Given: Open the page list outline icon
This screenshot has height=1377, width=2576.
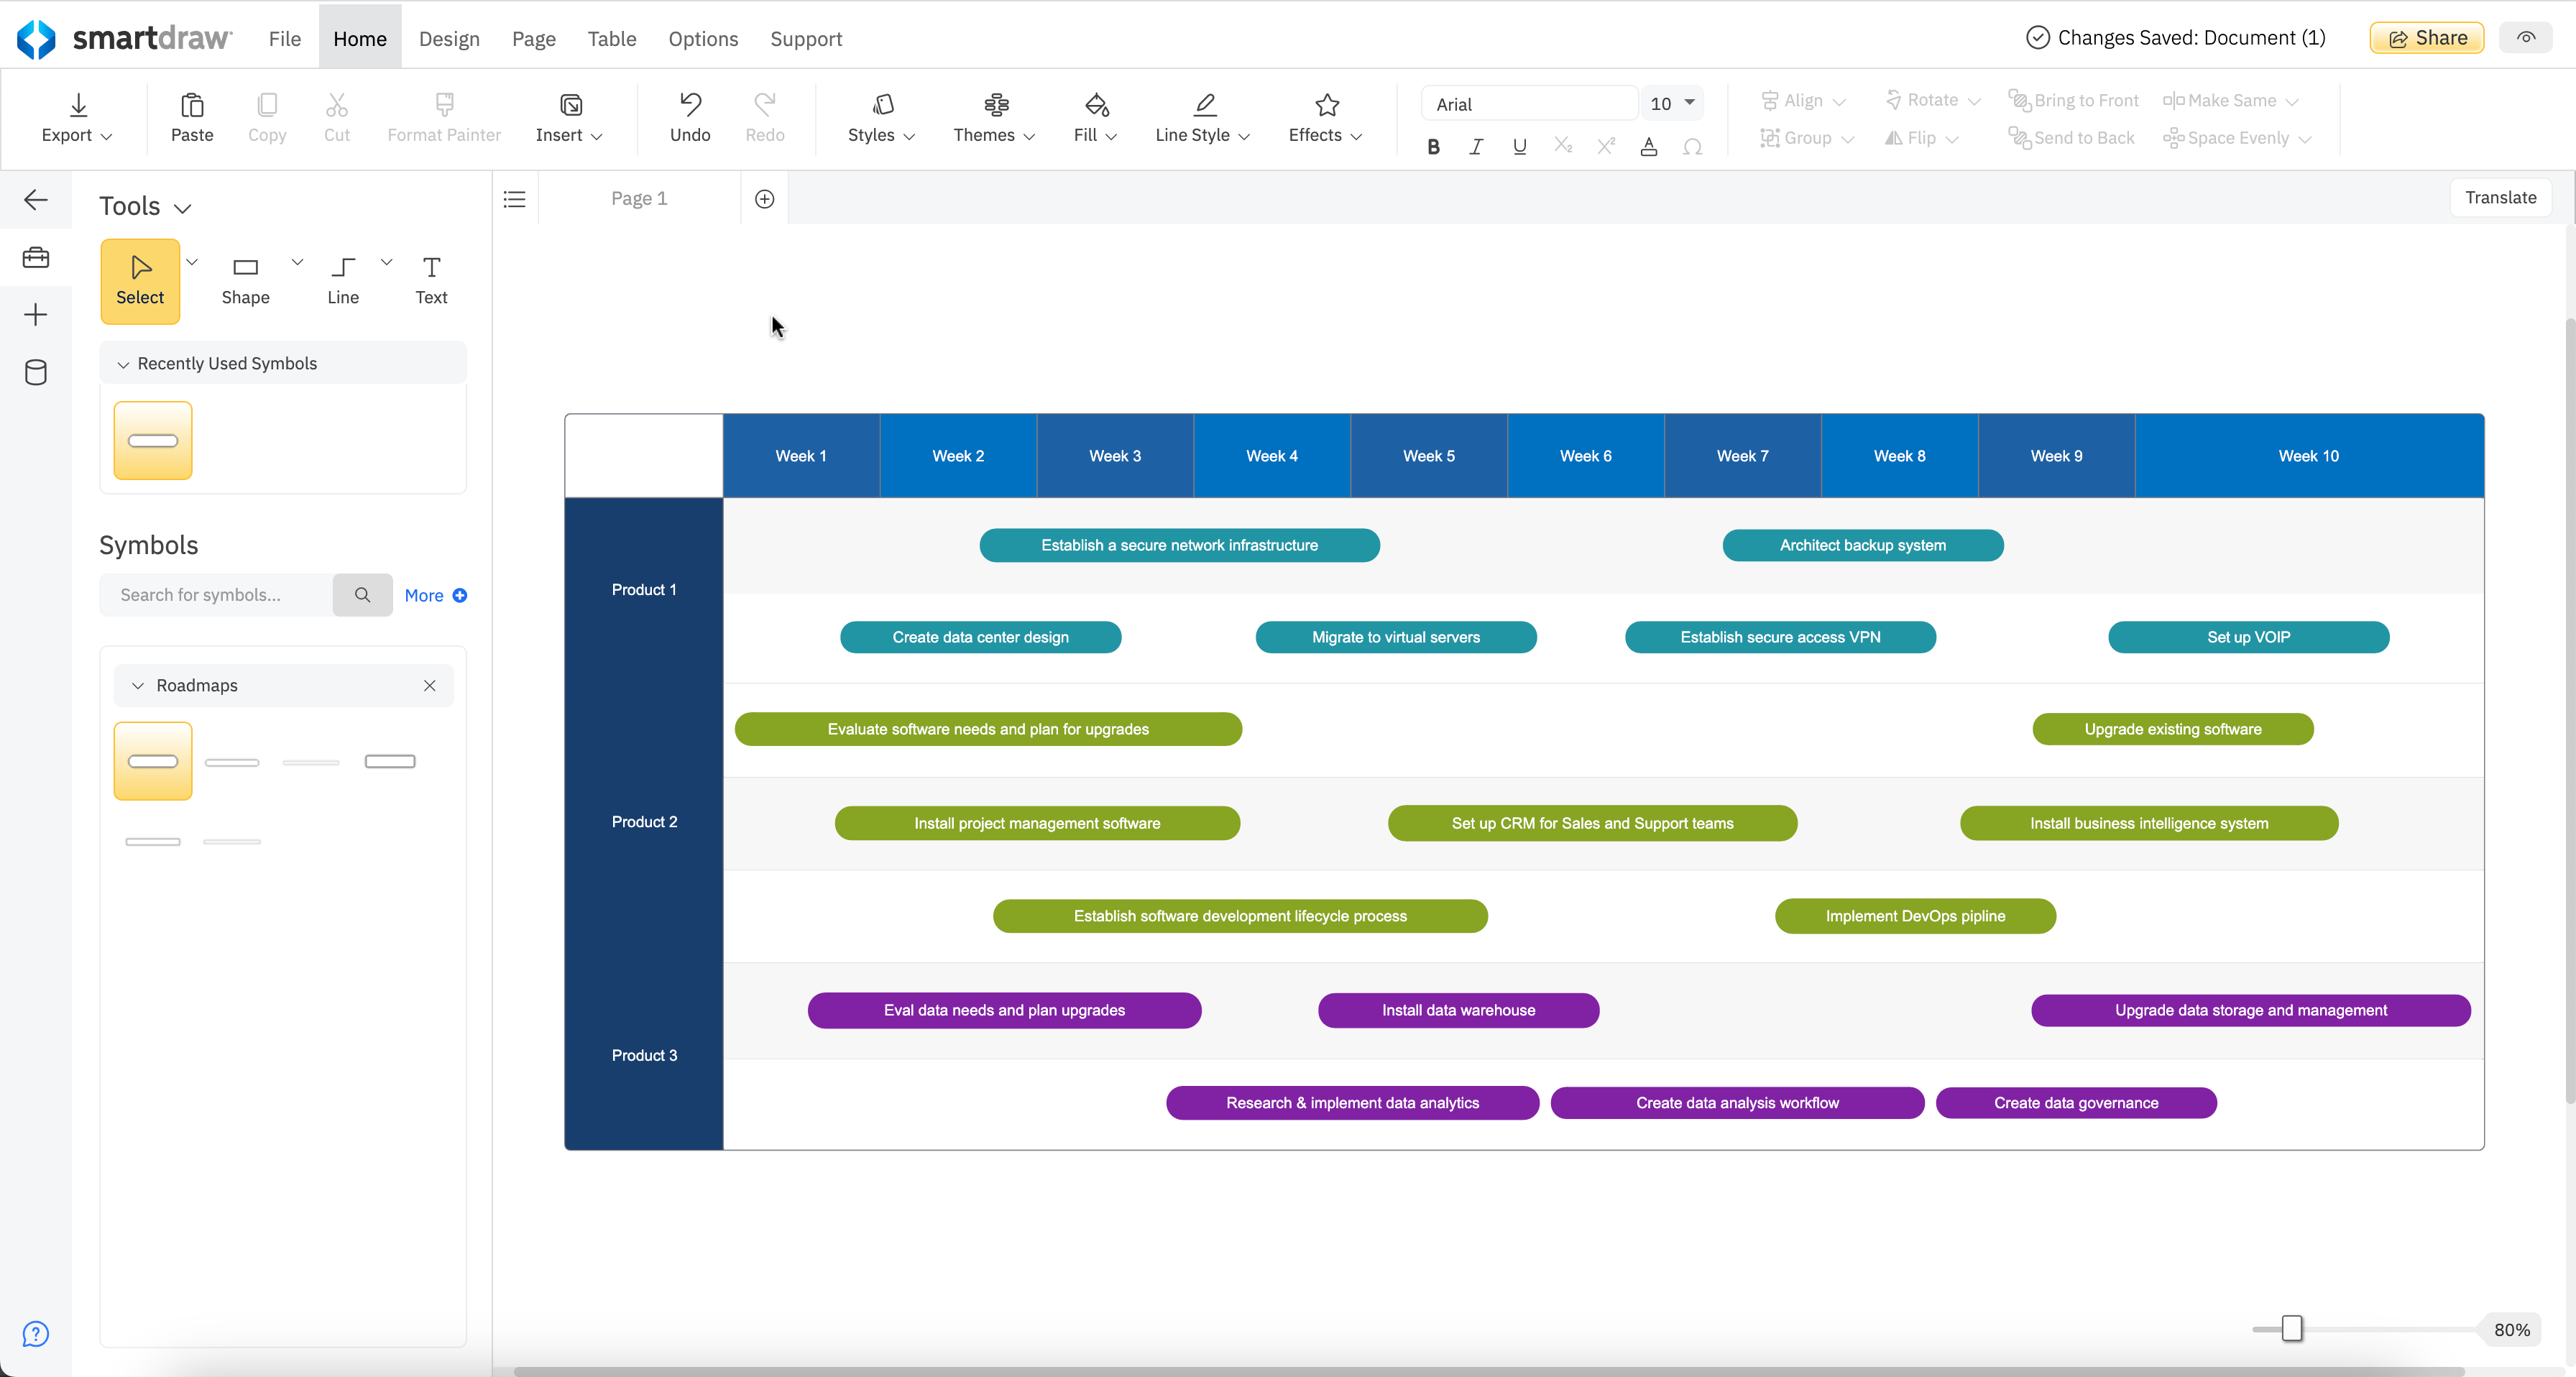Looking at the screenshot, I should (x=514, y=199).
